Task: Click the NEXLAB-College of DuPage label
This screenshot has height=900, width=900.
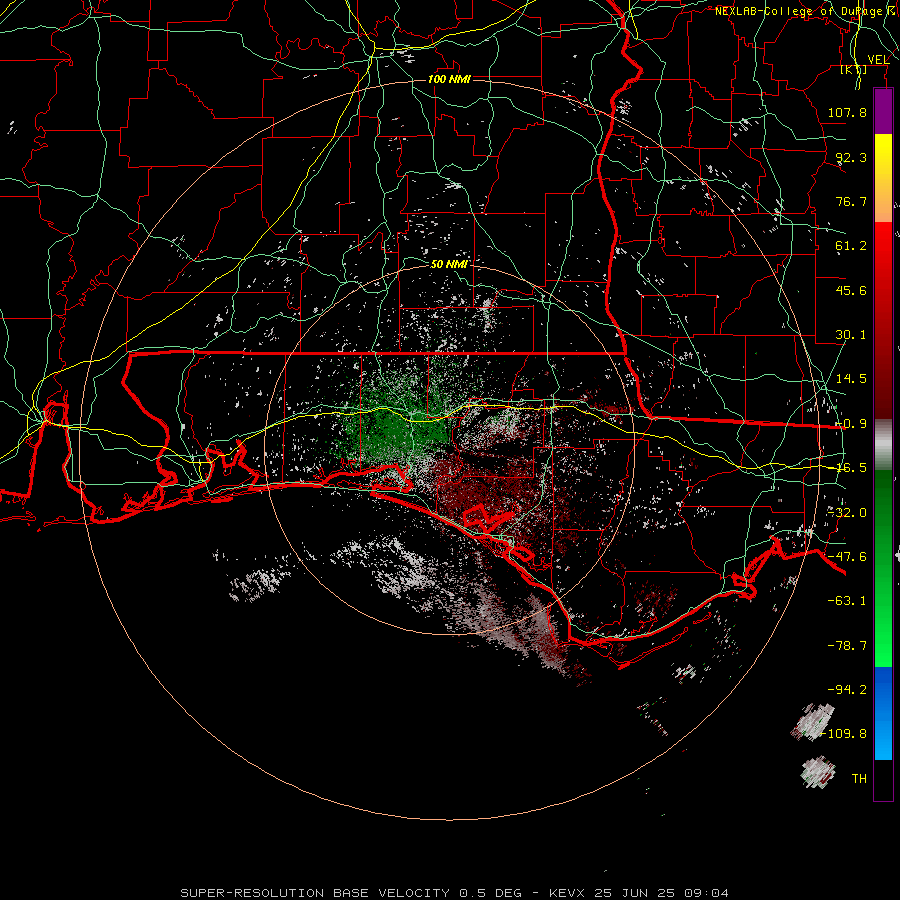Action: 802,11
